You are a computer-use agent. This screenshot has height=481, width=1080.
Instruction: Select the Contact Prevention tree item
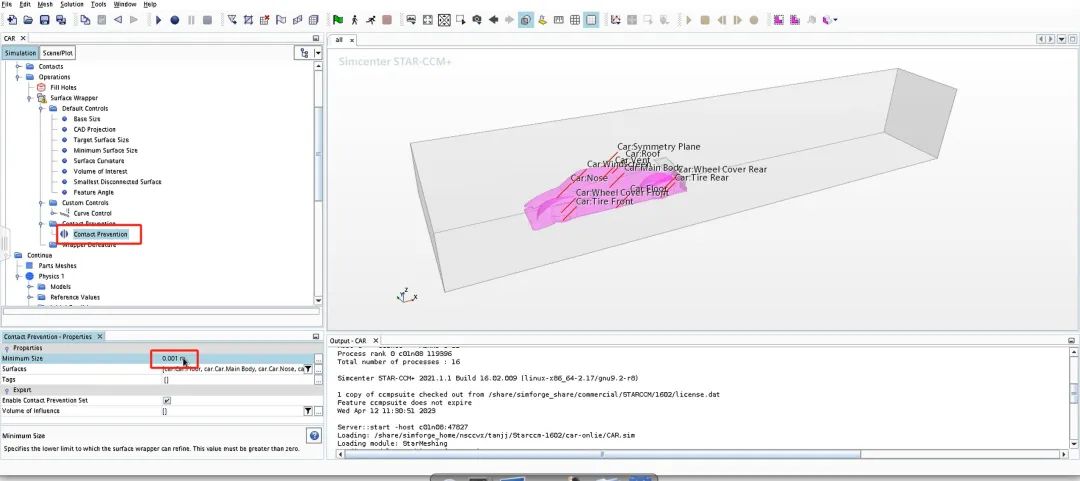pyautogui.click(x=100, y=234)
